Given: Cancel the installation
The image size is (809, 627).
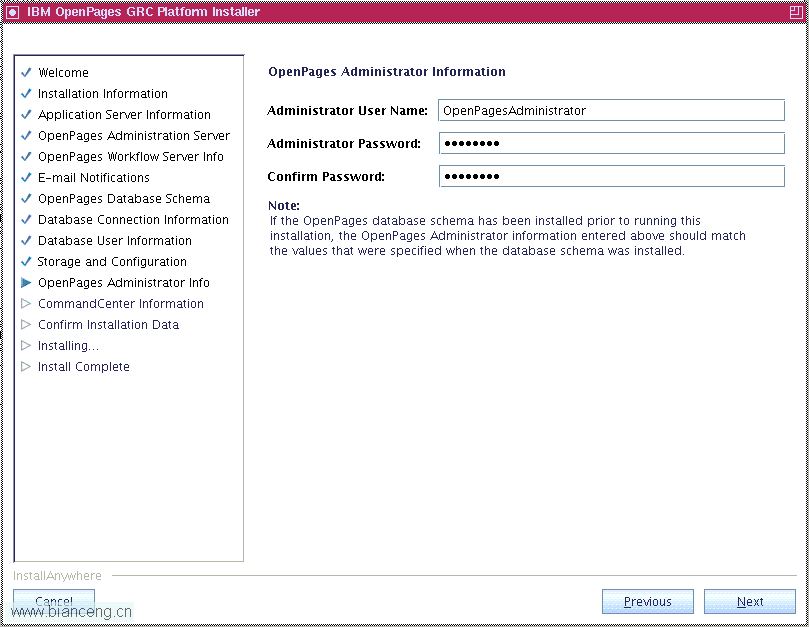Looking at the screenshot, I should coord(54,601).
